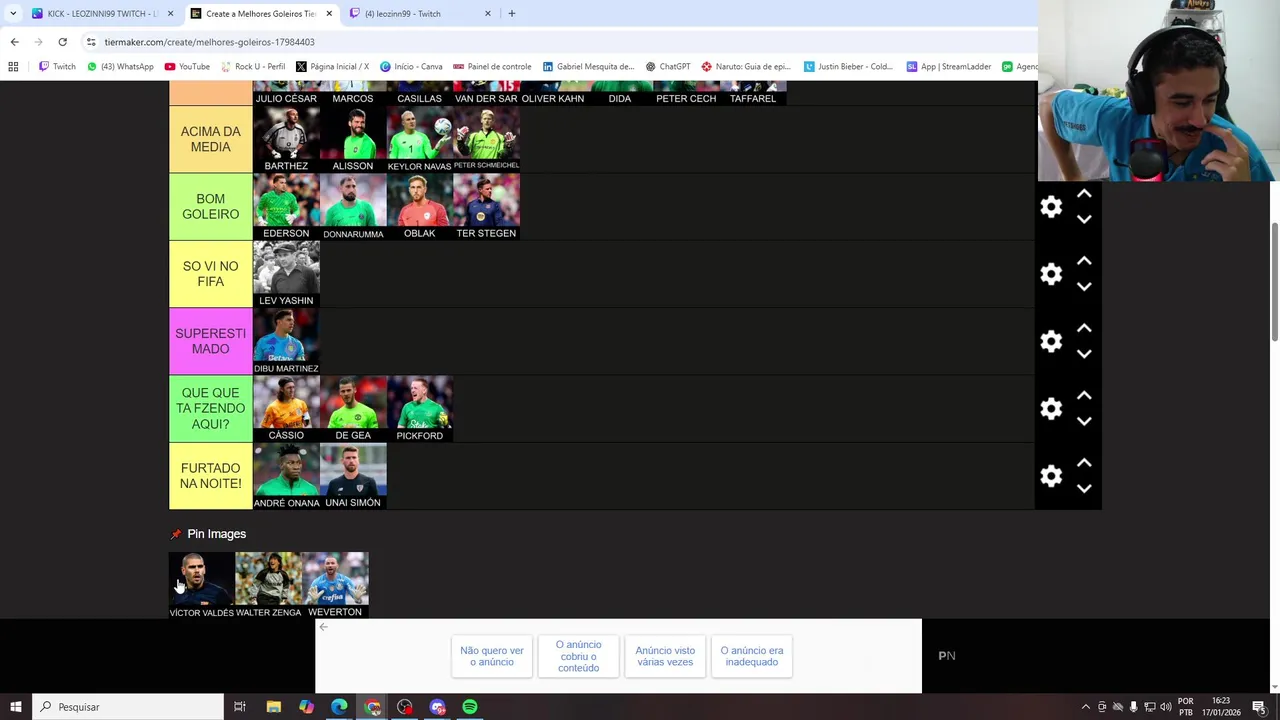This screenshot has height=720, width=1280.
Task: Click 'Não quero ver o anúncio' ad option
Action: tap(491, 656)
